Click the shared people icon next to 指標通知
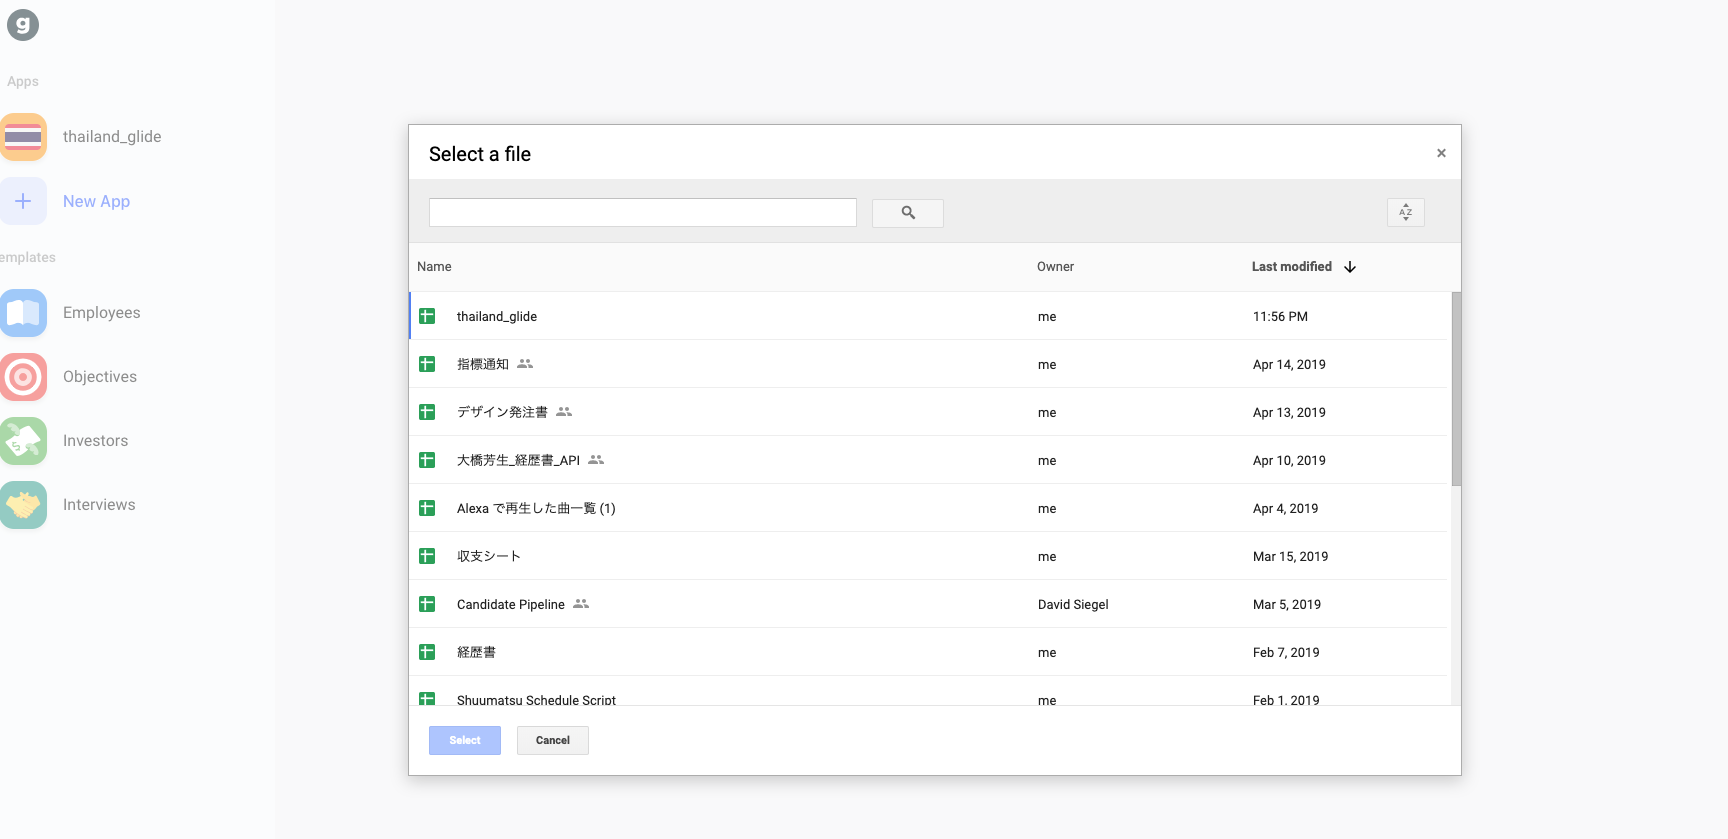This screenshot has height=839, width=1728. coord(525,364)
